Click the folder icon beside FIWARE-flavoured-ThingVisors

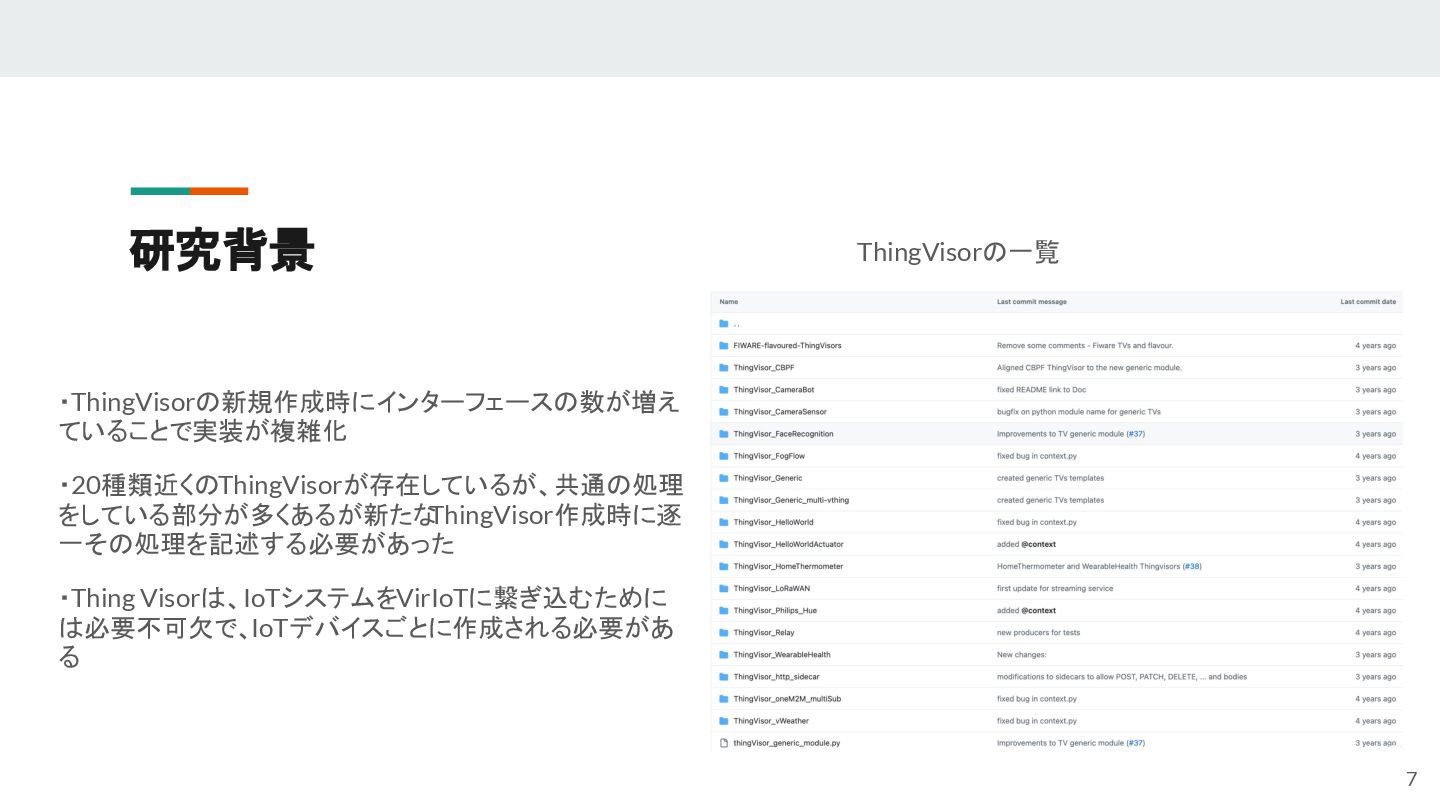[723, 345]
